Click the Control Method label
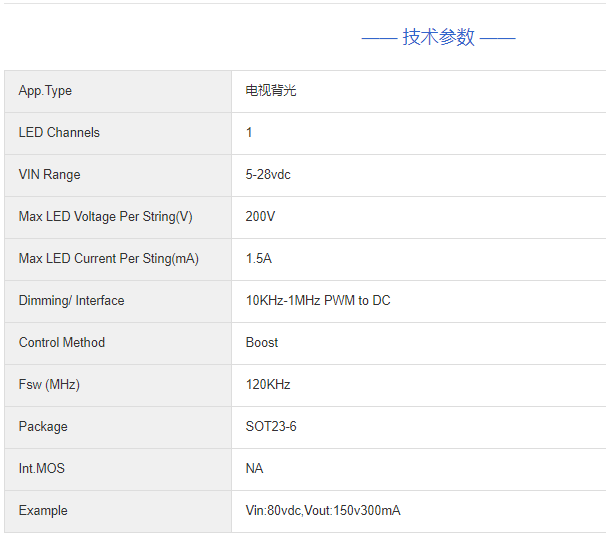The width and height of the screenshot is (606, 549). coord(61,343)
